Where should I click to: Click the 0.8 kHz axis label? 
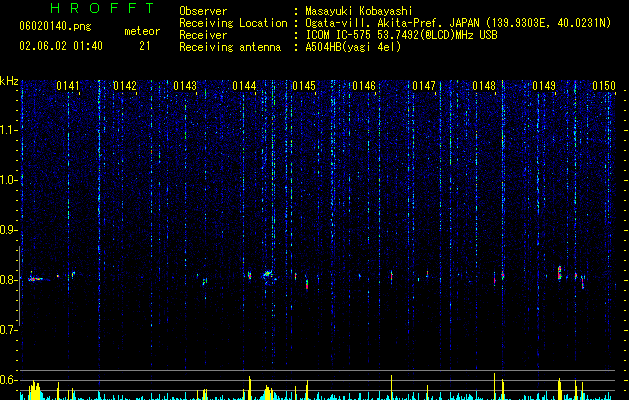(x=9, y=280)
